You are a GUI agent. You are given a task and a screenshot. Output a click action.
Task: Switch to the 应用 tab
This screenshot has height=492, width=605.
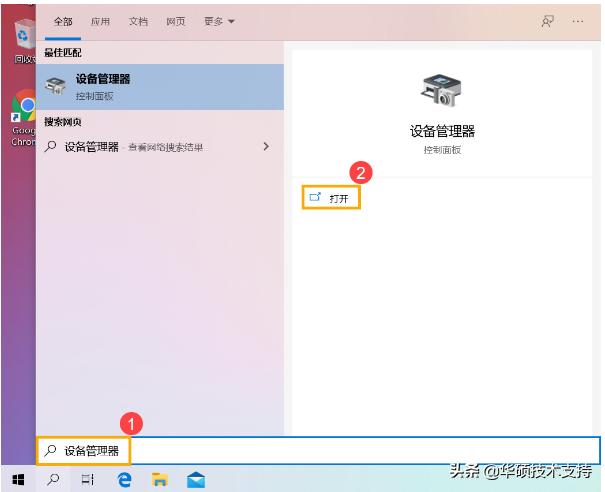[x=100, y=21]
